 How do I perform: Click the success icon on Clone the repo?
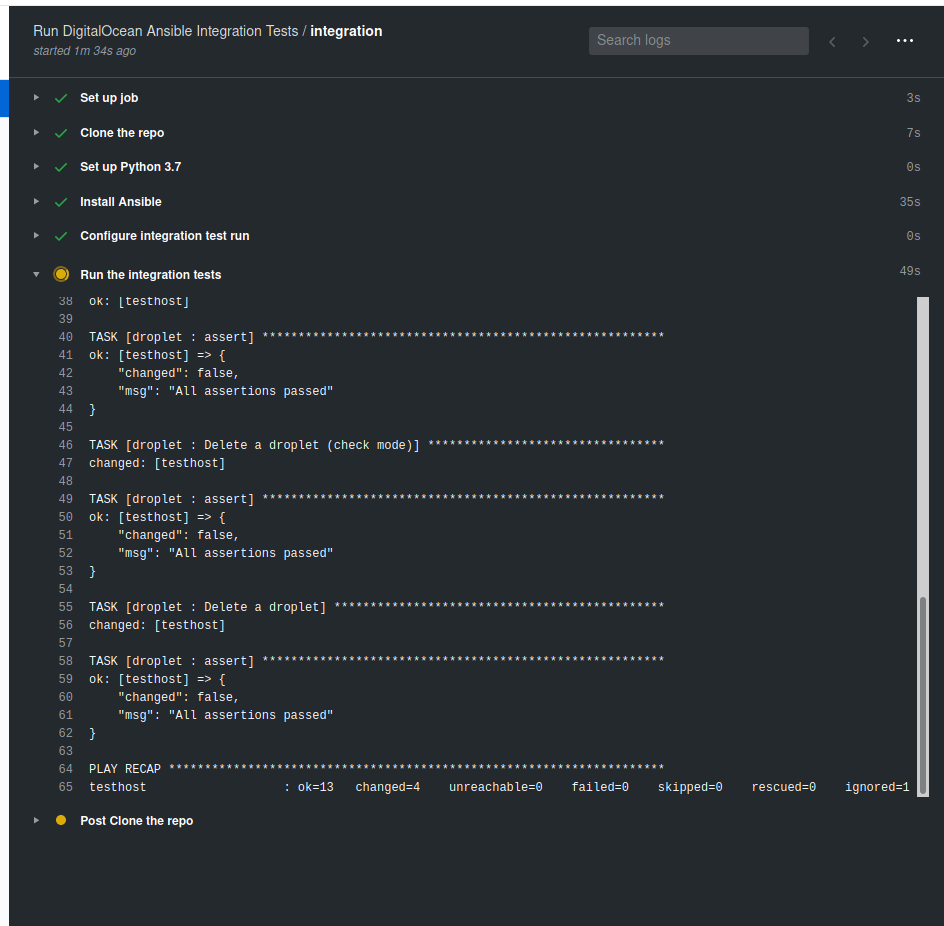60,132
